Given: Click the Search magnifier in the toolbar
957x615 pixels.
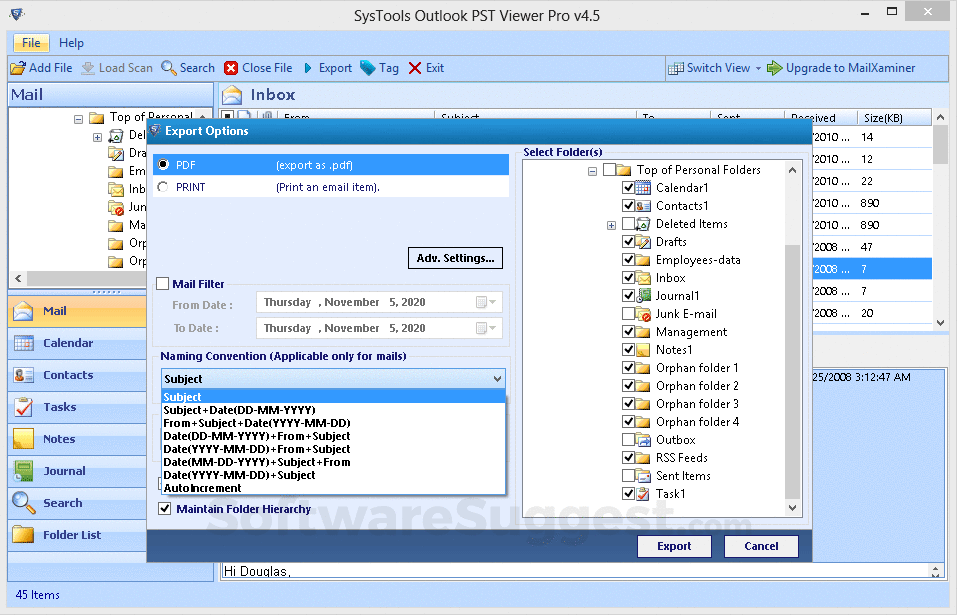Looking at the screenshot, I should pos(169,68).
